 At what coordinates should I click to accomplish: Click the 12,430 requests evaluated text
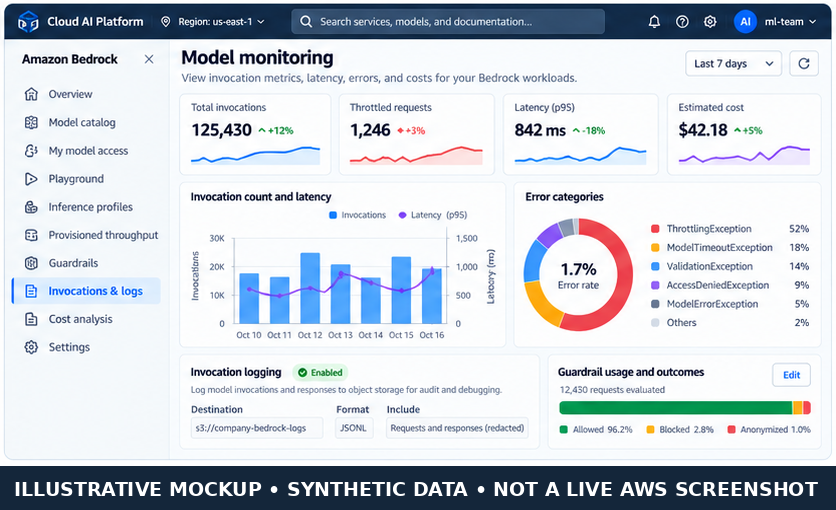click(x=612, y=390)
